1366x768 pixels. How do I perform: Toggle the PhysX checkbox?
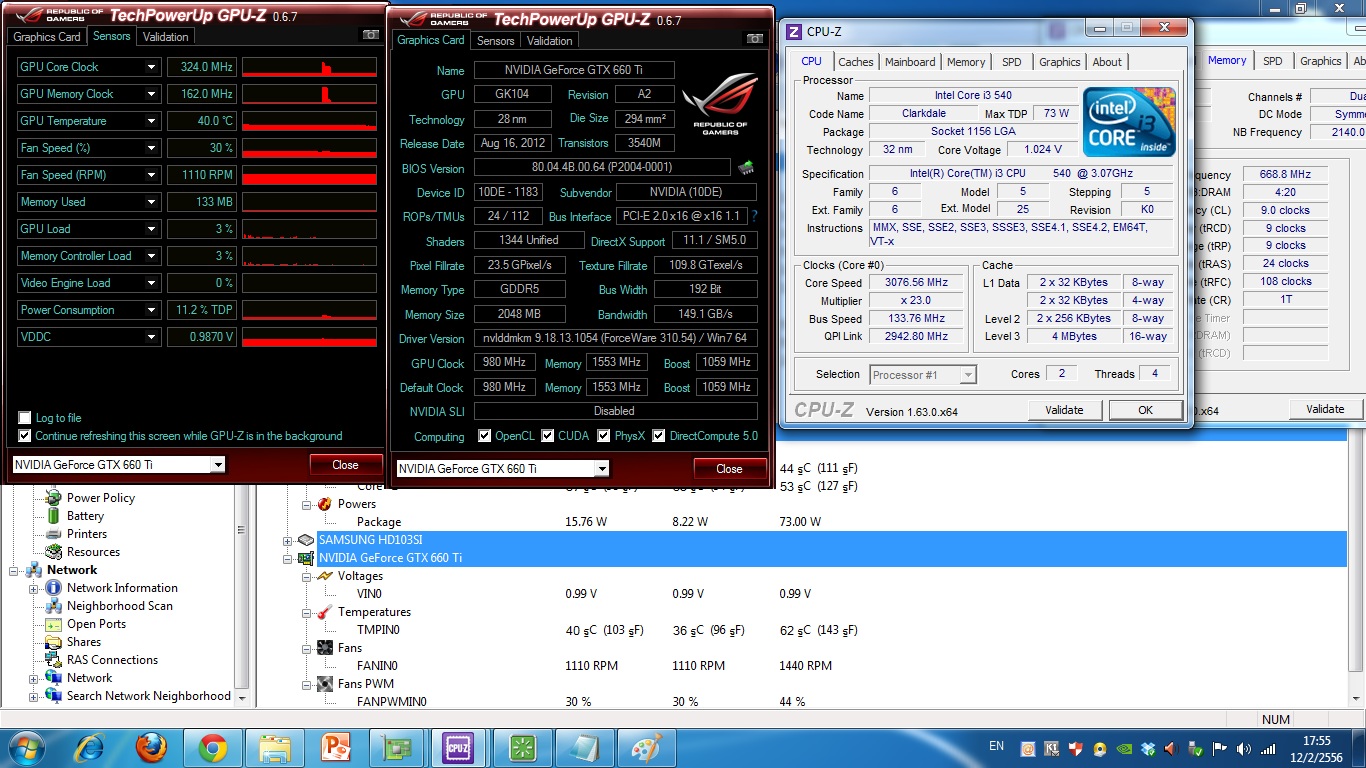click(604, 436)
